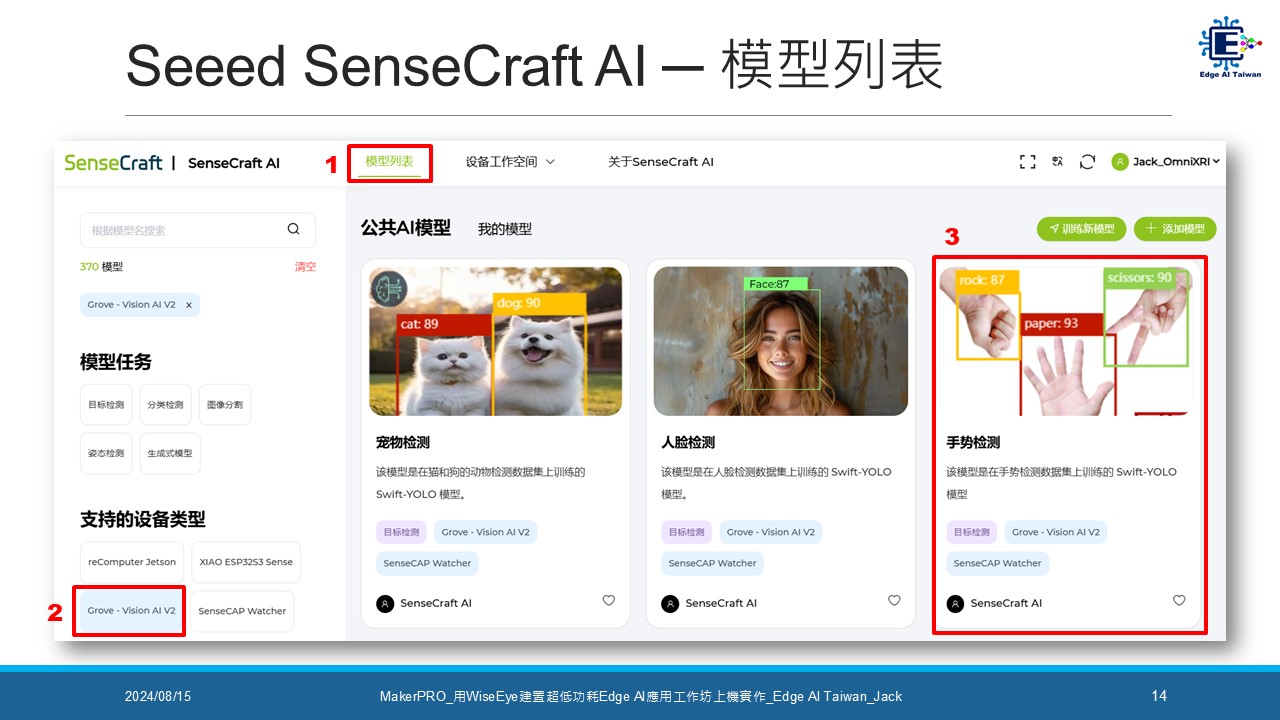Click SenseCraft AI author icon on 手势检测 card
Viewport: 1280px width, 720px height.
point(955,603)
